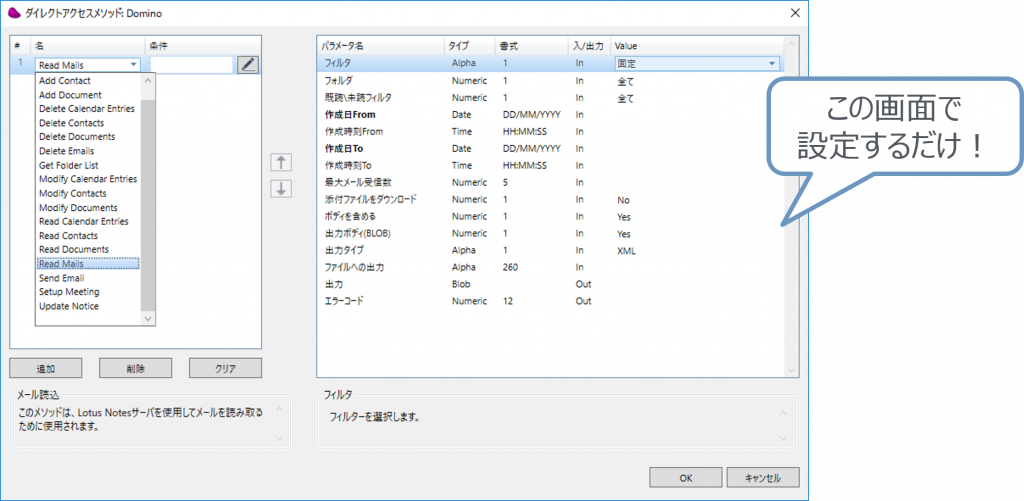Select Send Email from the method list
Image resolution: width=1024 pixels, height=501 pixels.
pyautogui.click(x=61, y=278)
